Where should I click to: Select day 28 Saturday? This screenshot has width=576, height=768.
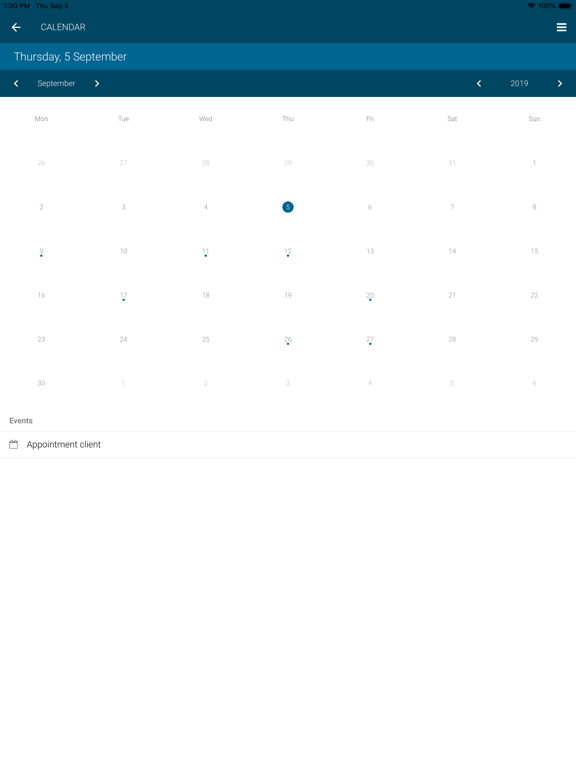click(452, 339)
